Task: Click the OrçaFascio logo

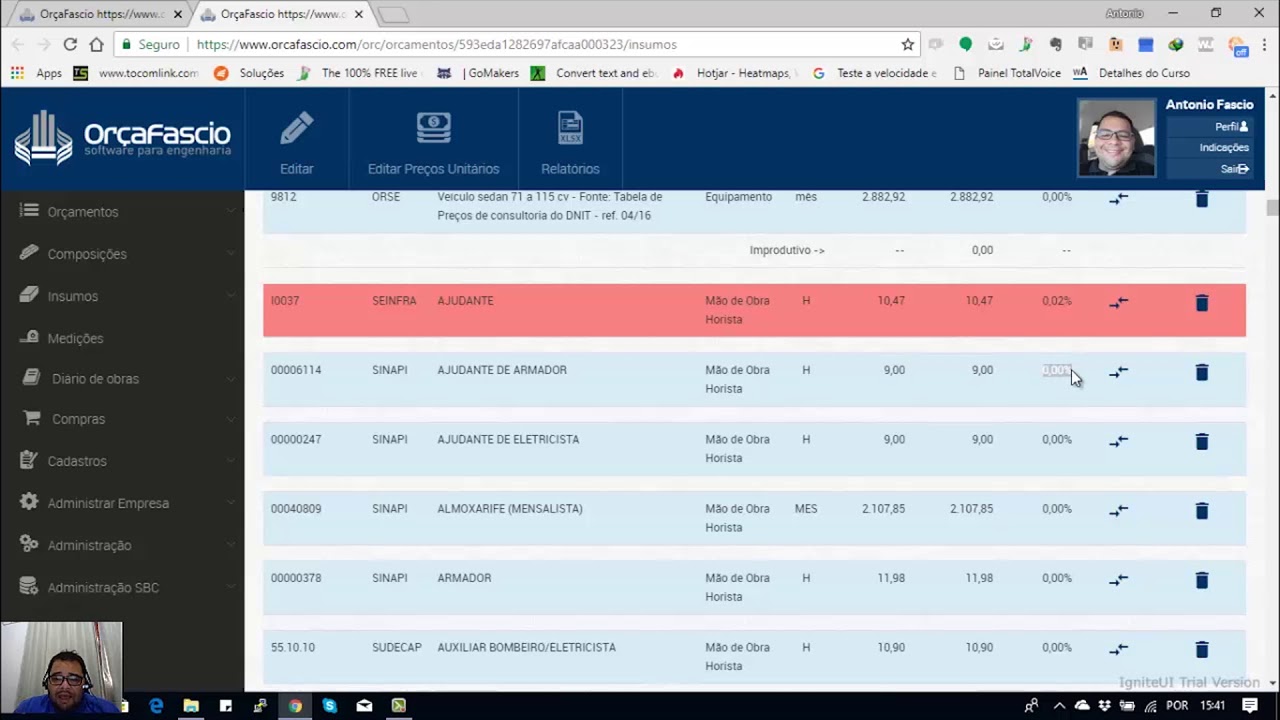Action: point(122,138)
